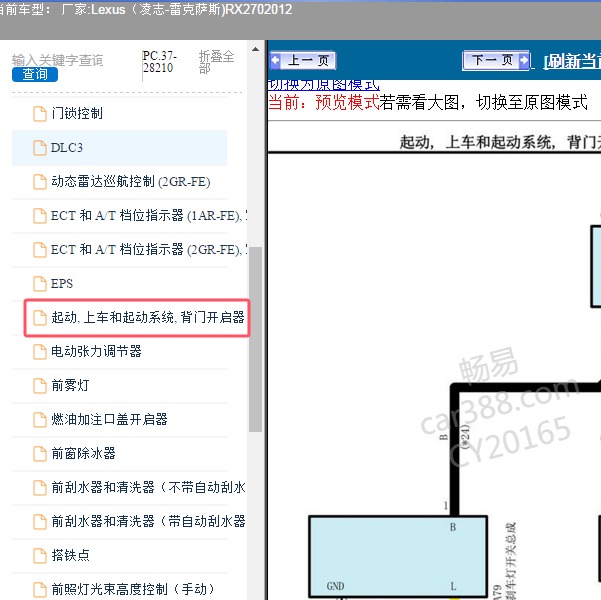
Task: Open the 门锁控制 tree item
Action: tap(77, 113)
